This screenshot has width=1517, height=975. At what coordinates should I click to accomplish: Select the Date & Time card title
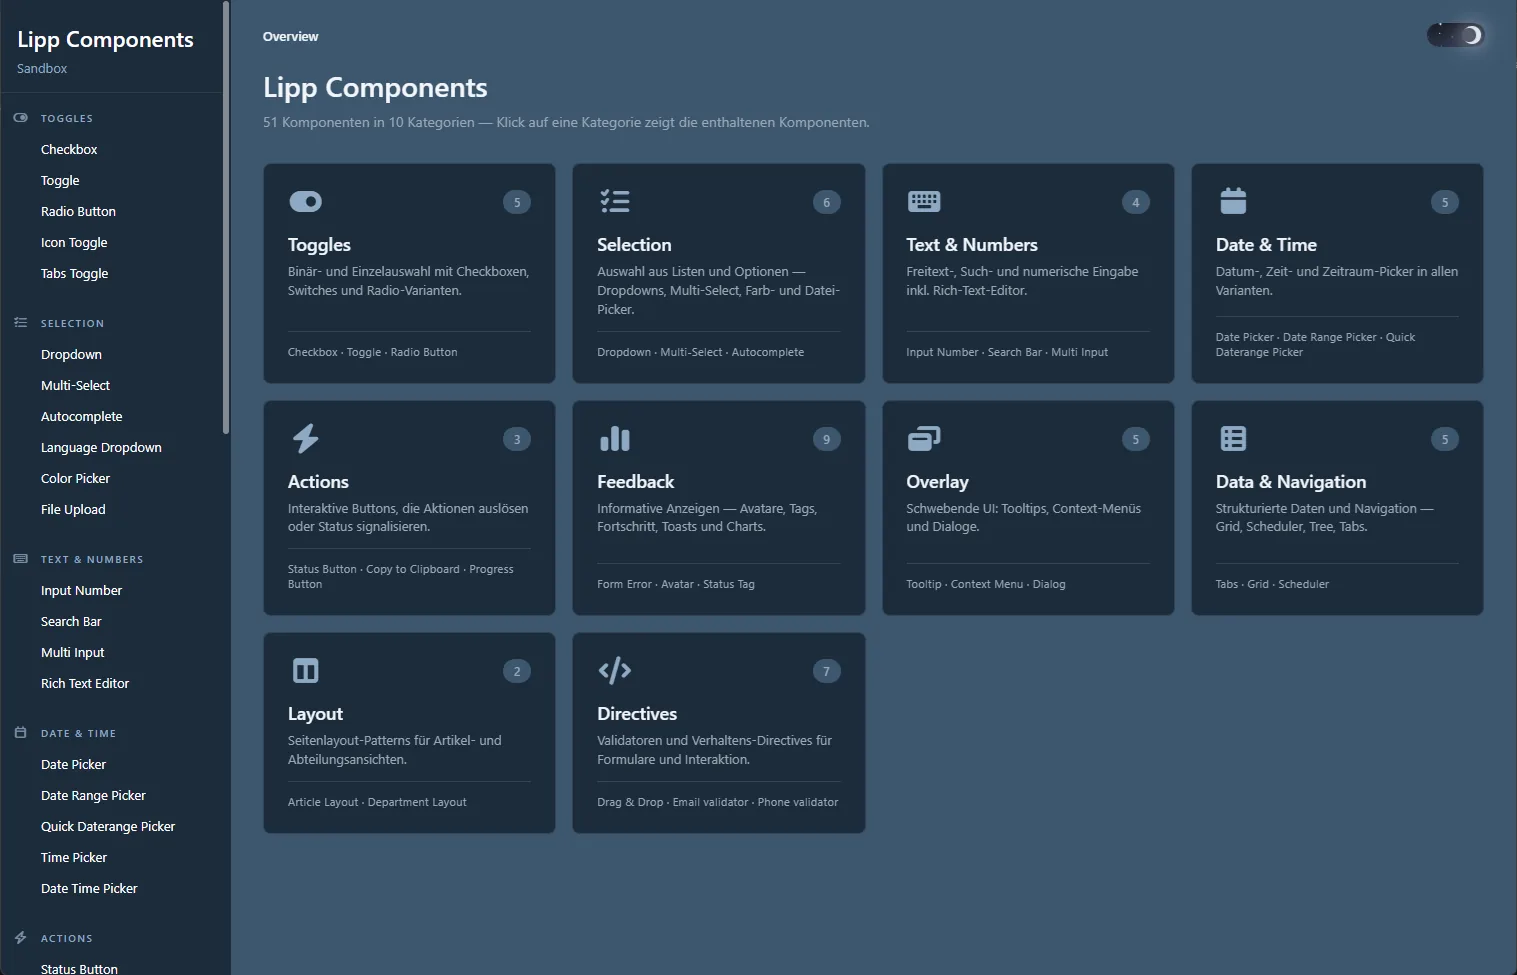tap(1266, 245)
